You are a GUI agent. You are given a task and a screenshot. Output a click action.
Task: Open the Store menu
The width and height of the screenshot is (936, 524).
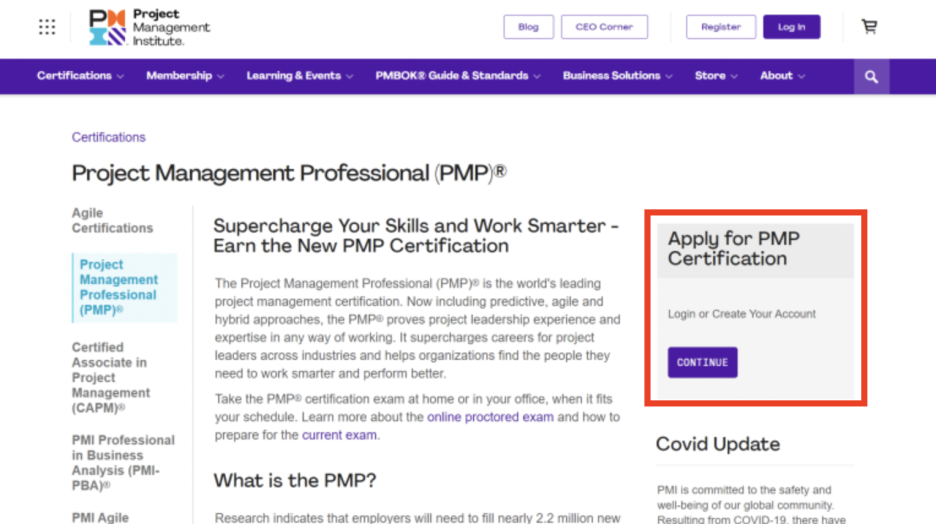pos(710,76)
